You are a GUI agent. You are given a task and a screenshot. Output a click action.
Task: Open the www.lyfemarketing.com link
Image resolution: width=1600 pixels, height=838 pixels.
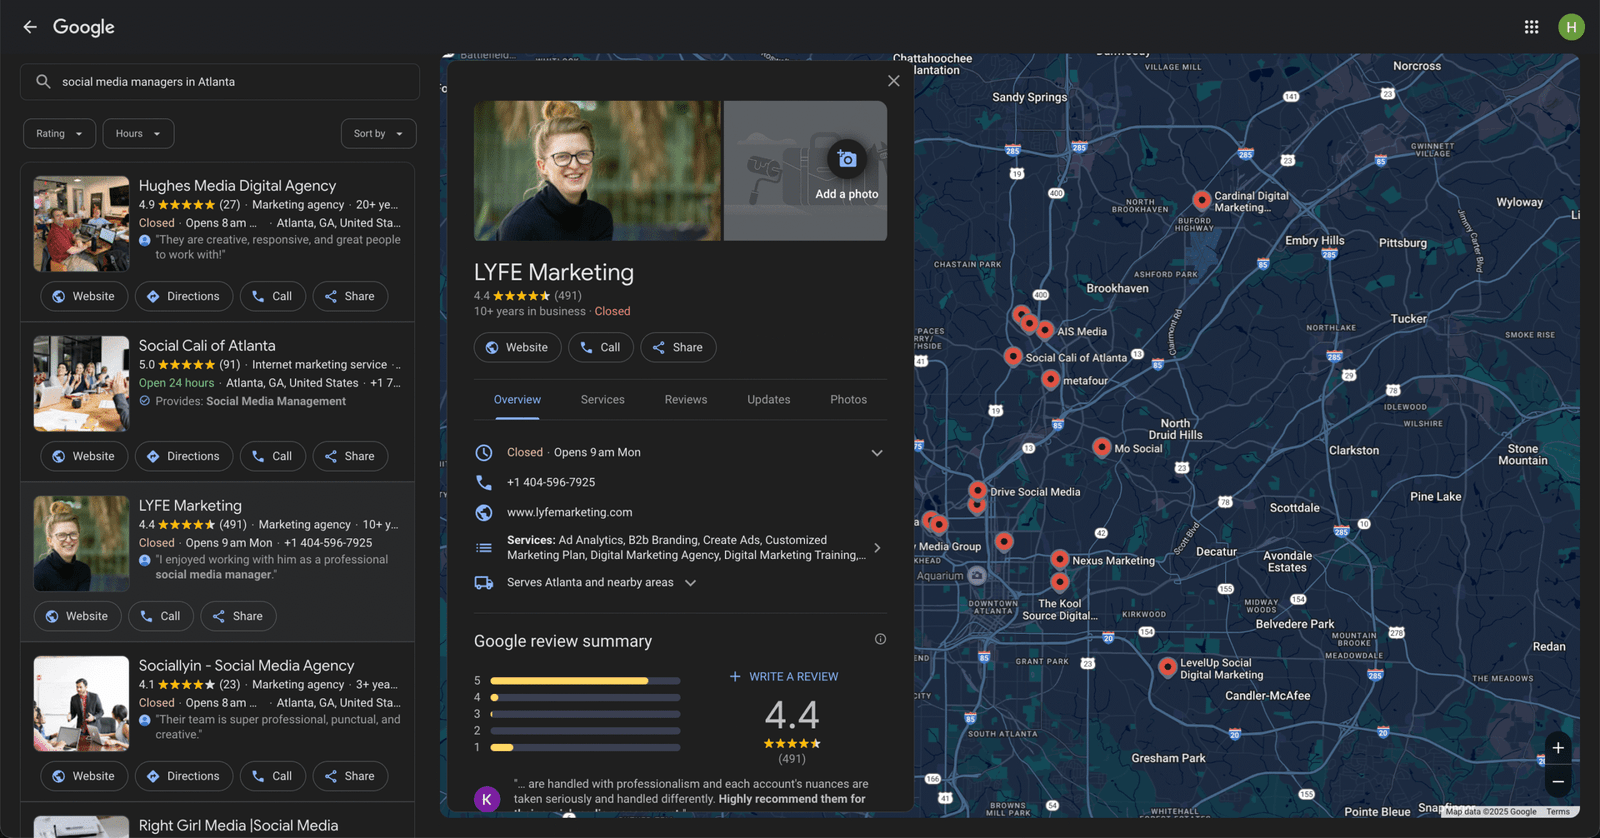(569, 512)
